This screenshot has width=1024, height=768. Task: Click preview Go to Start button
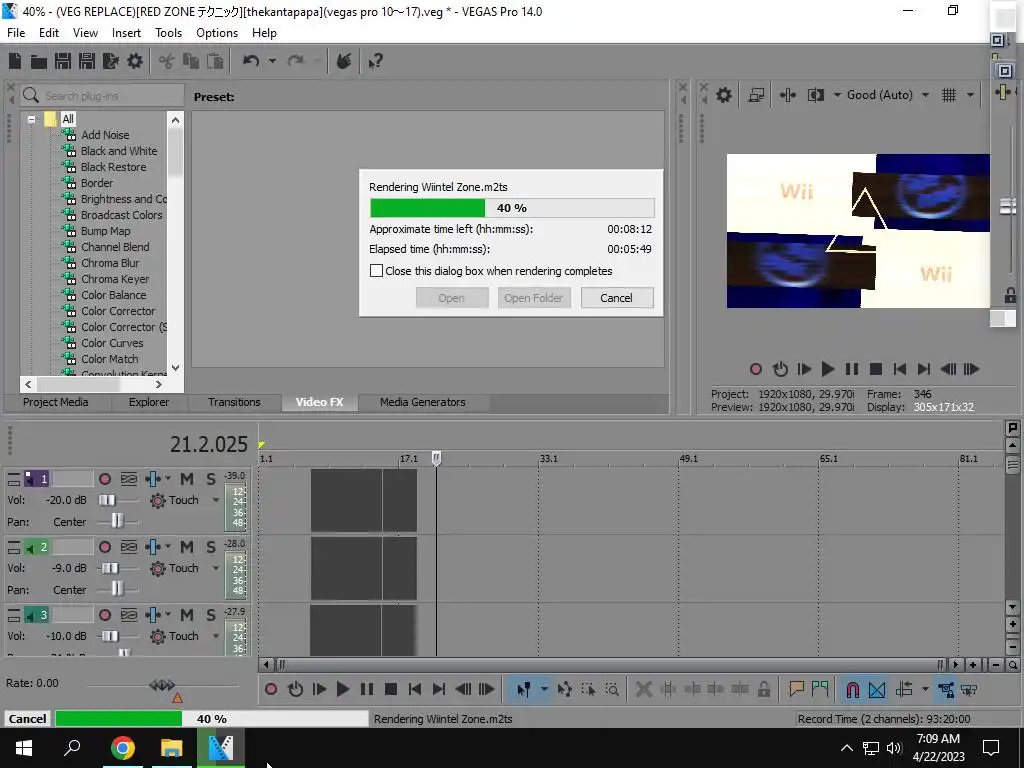899,369
